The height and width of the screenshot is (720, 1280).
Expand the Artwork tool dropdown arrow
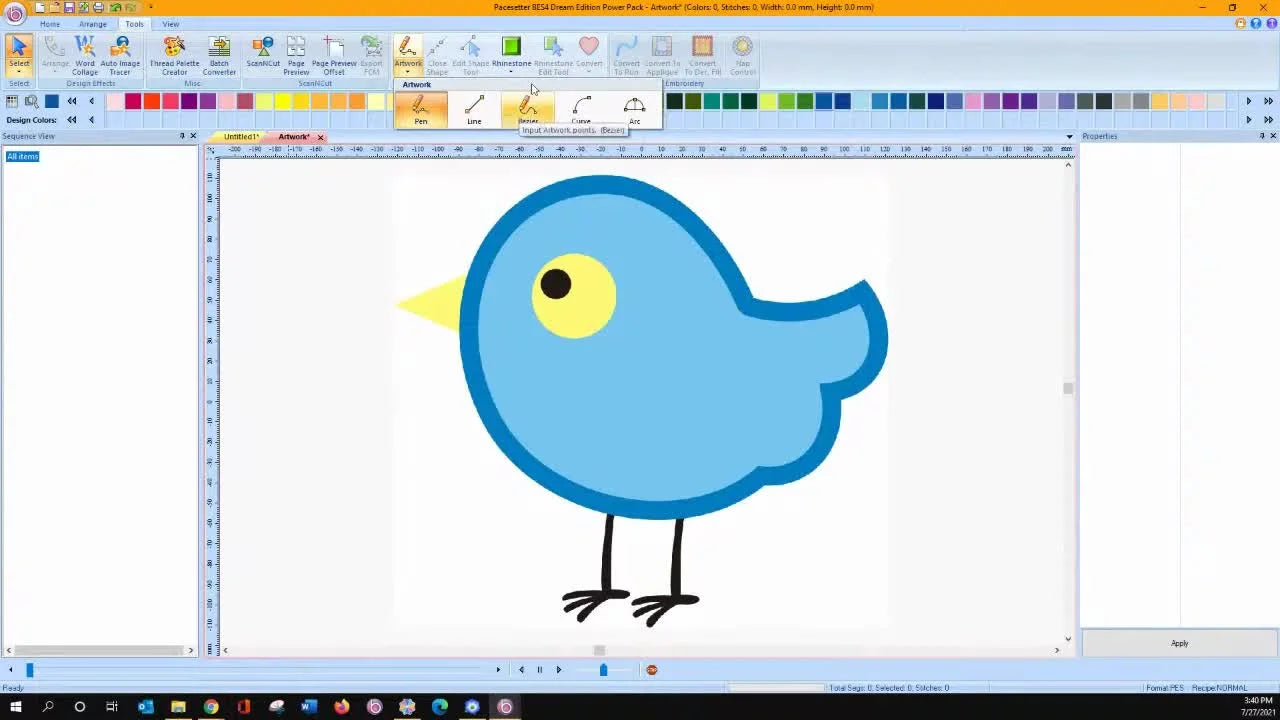click(x=408, y=73)
